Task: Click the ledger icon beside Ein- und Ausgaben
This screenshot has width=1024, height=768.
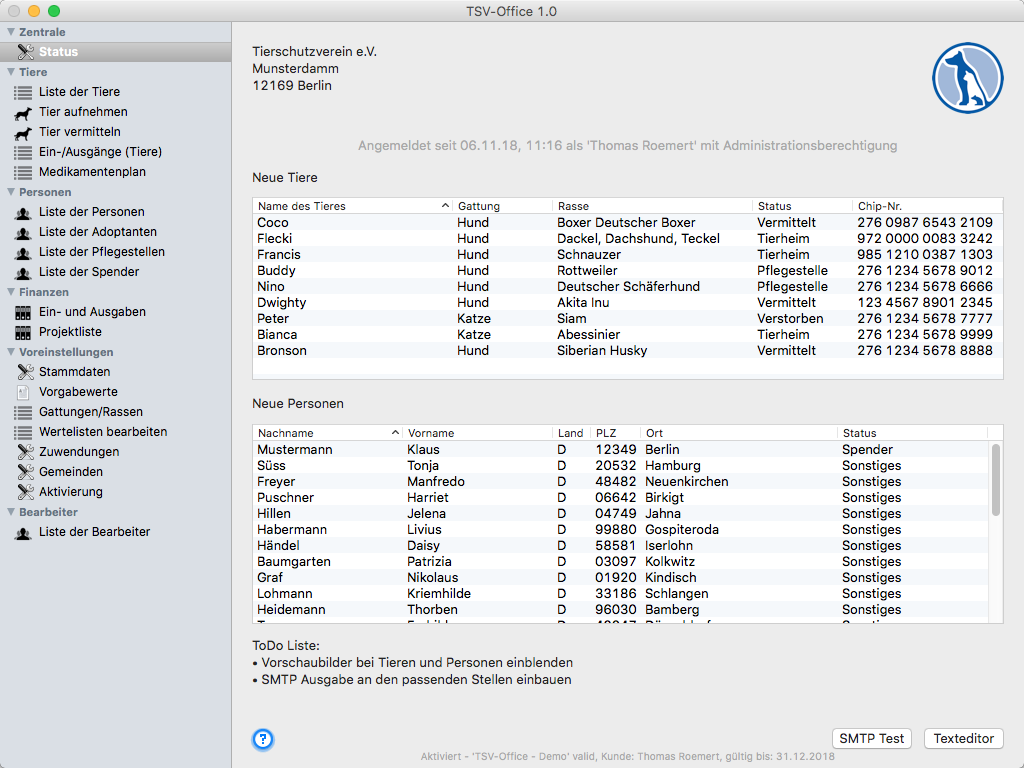Action: click(x=23, y=312)
